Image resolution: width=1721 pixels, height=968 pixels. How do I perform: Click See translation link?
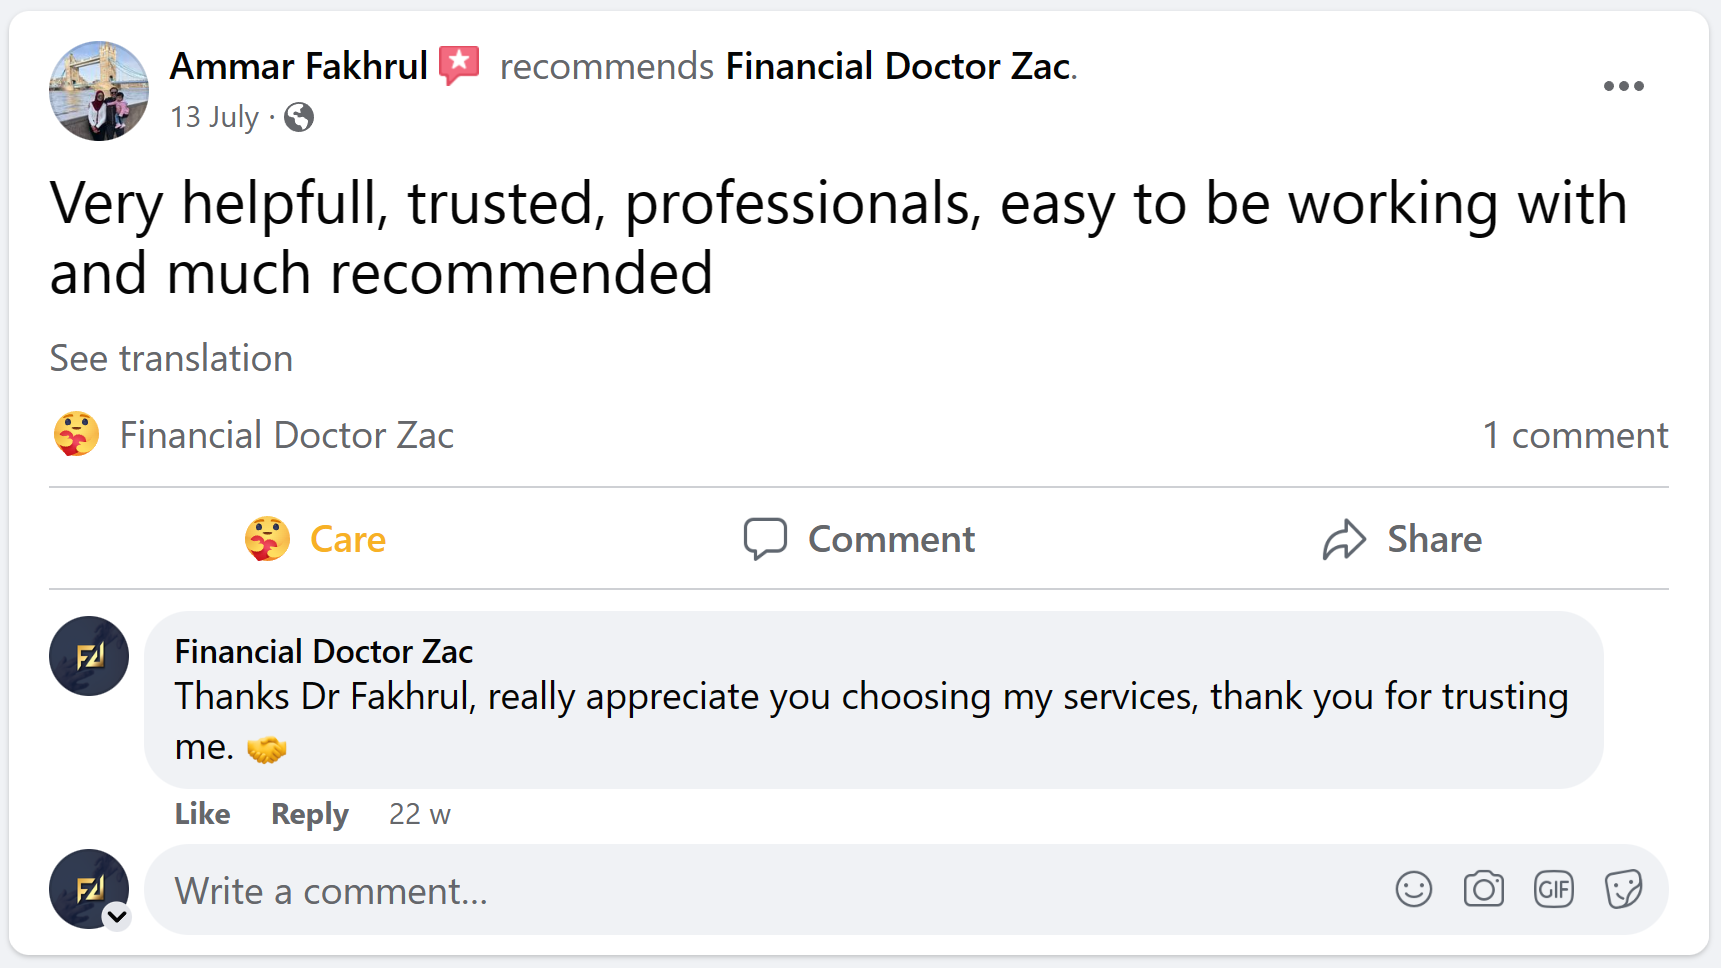(171, 358)
